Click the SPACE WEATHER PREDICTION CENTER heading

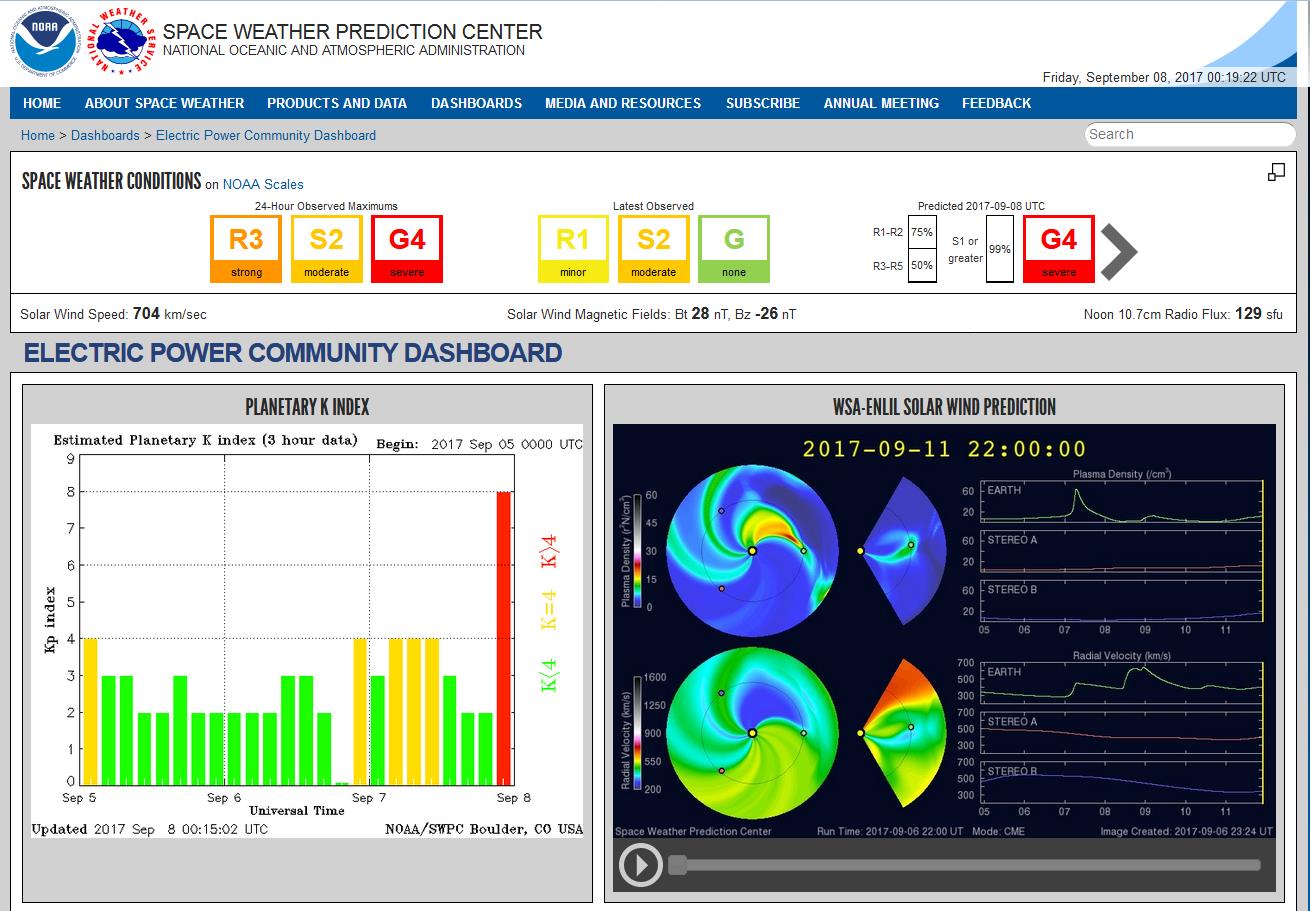pos(352,32)
